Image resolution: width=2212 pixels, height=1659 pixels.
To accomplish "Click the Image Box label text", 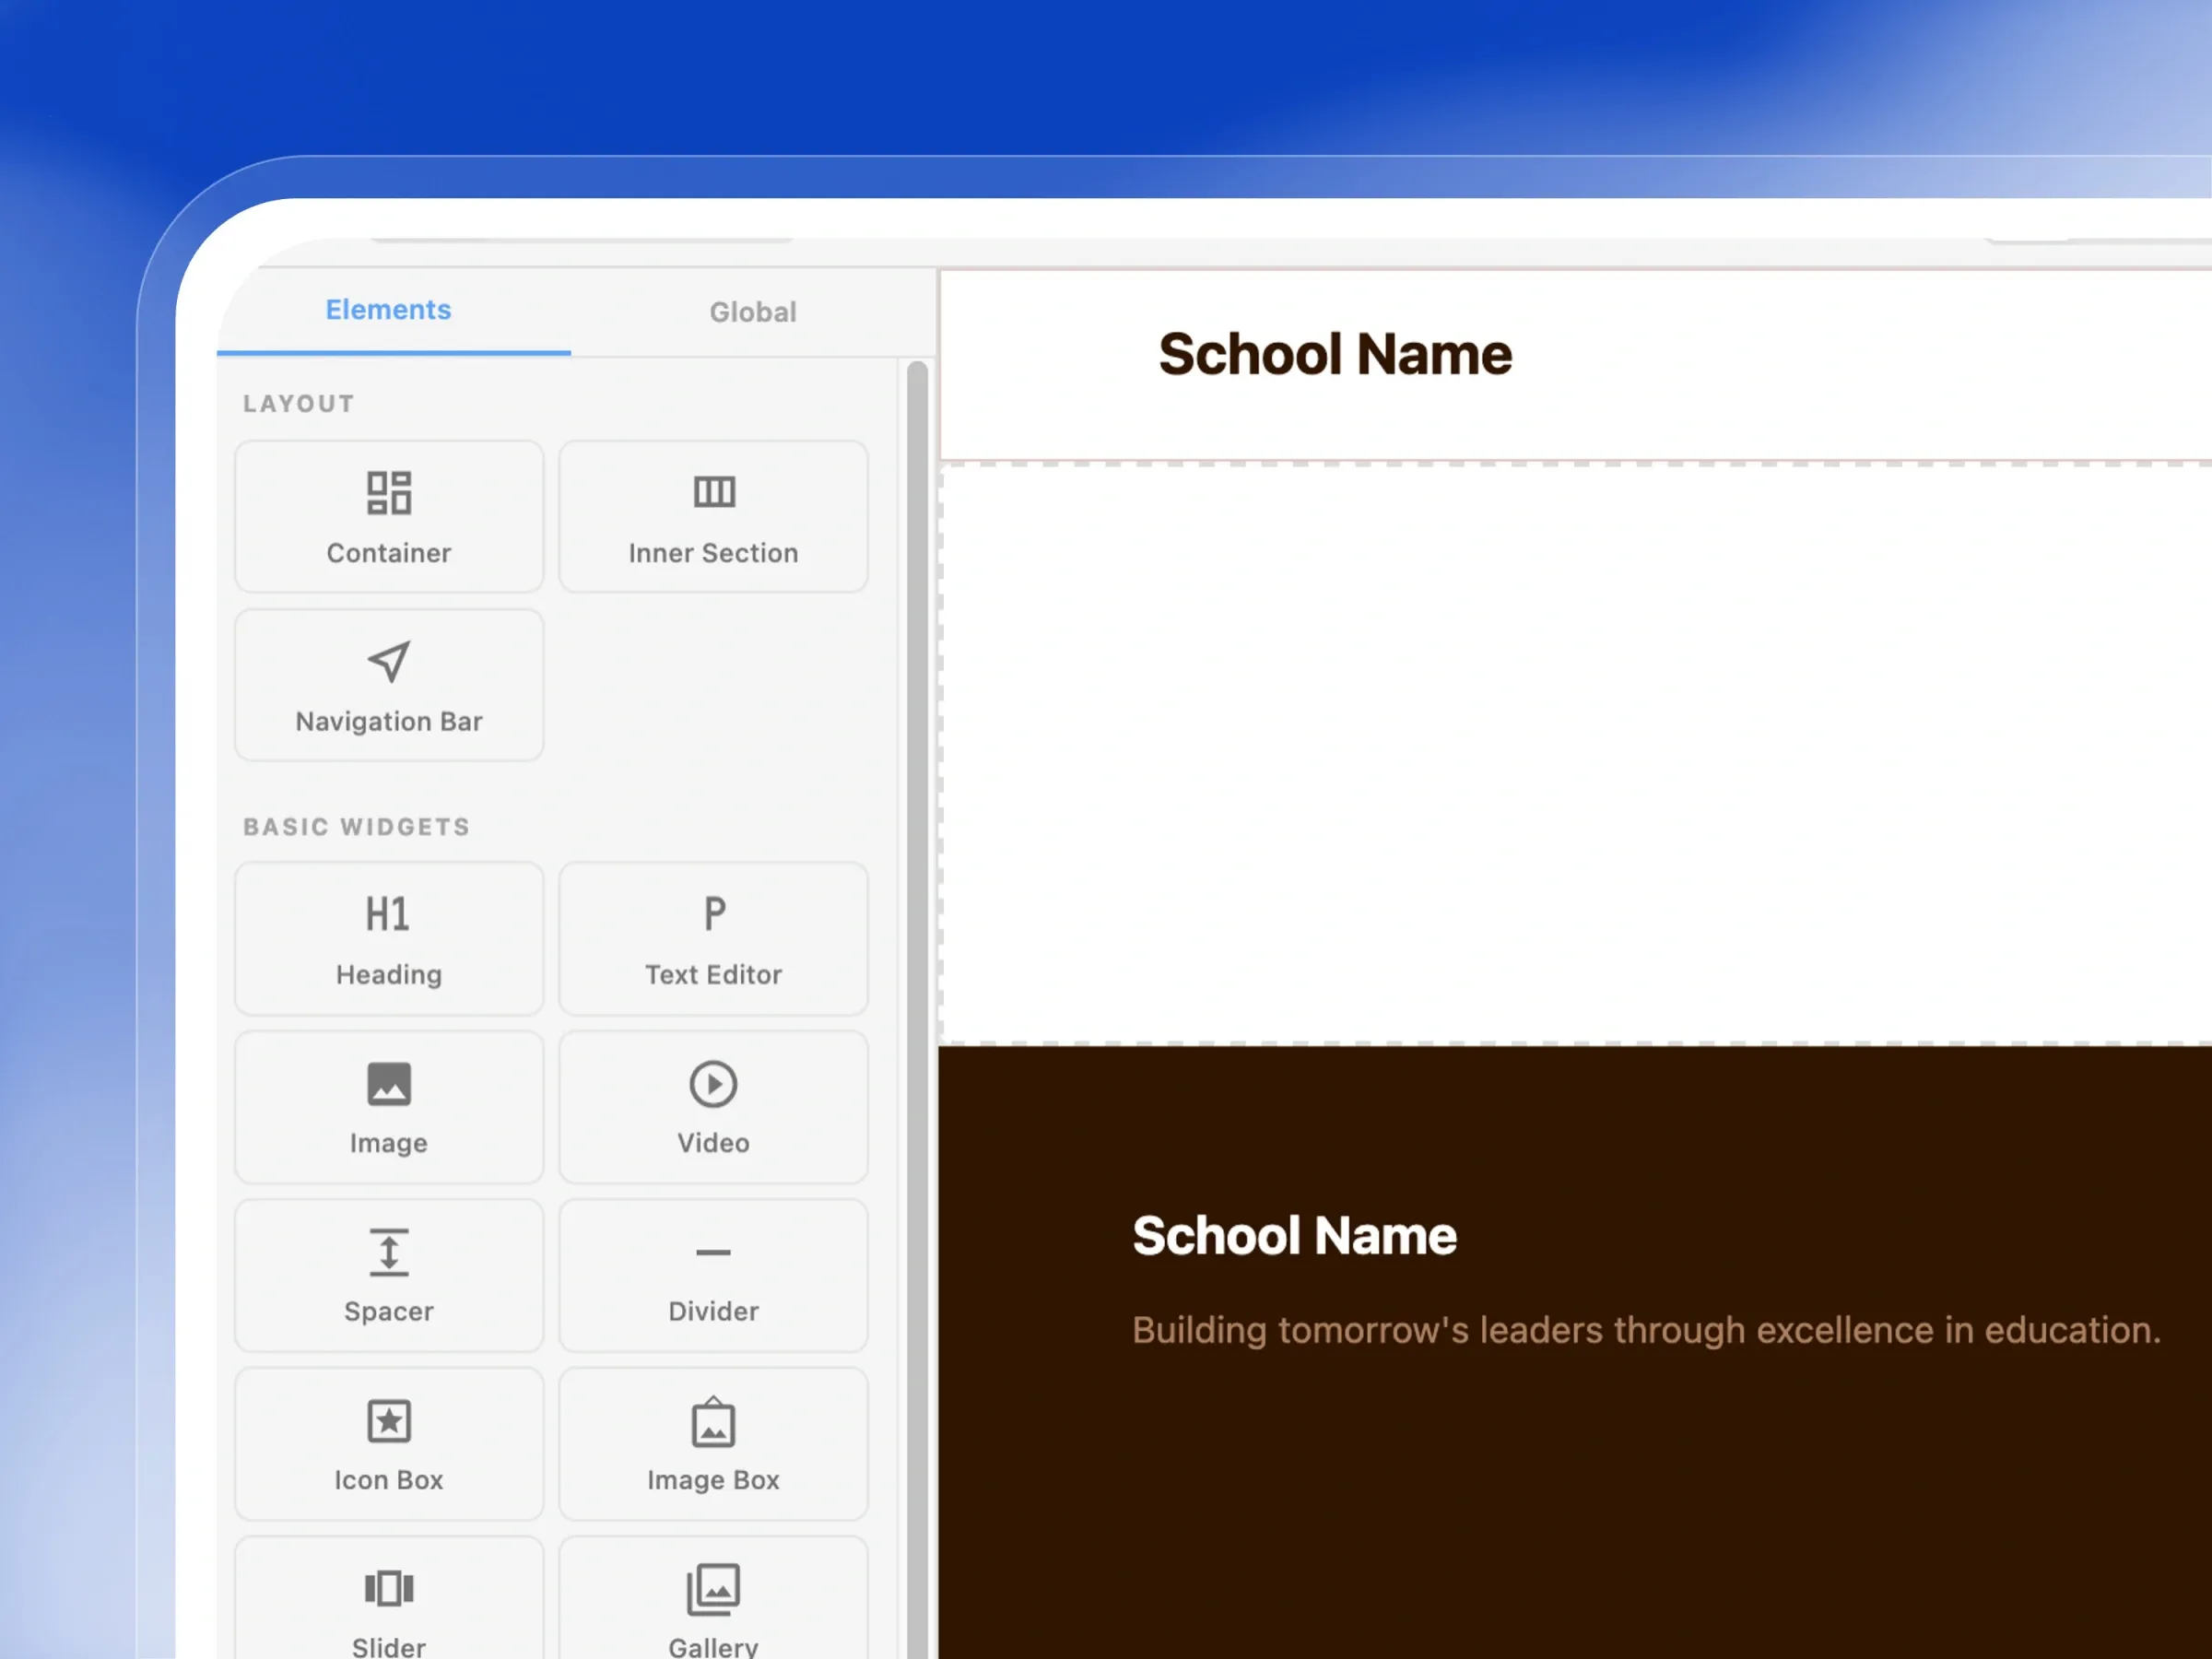I will coord(713,1480).
